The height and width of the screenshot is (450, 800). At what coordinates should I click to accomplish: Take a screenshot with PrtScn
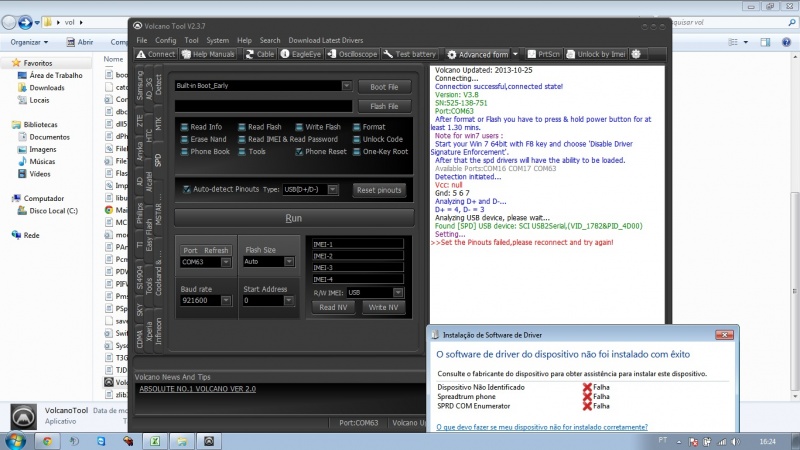[543, 54]
